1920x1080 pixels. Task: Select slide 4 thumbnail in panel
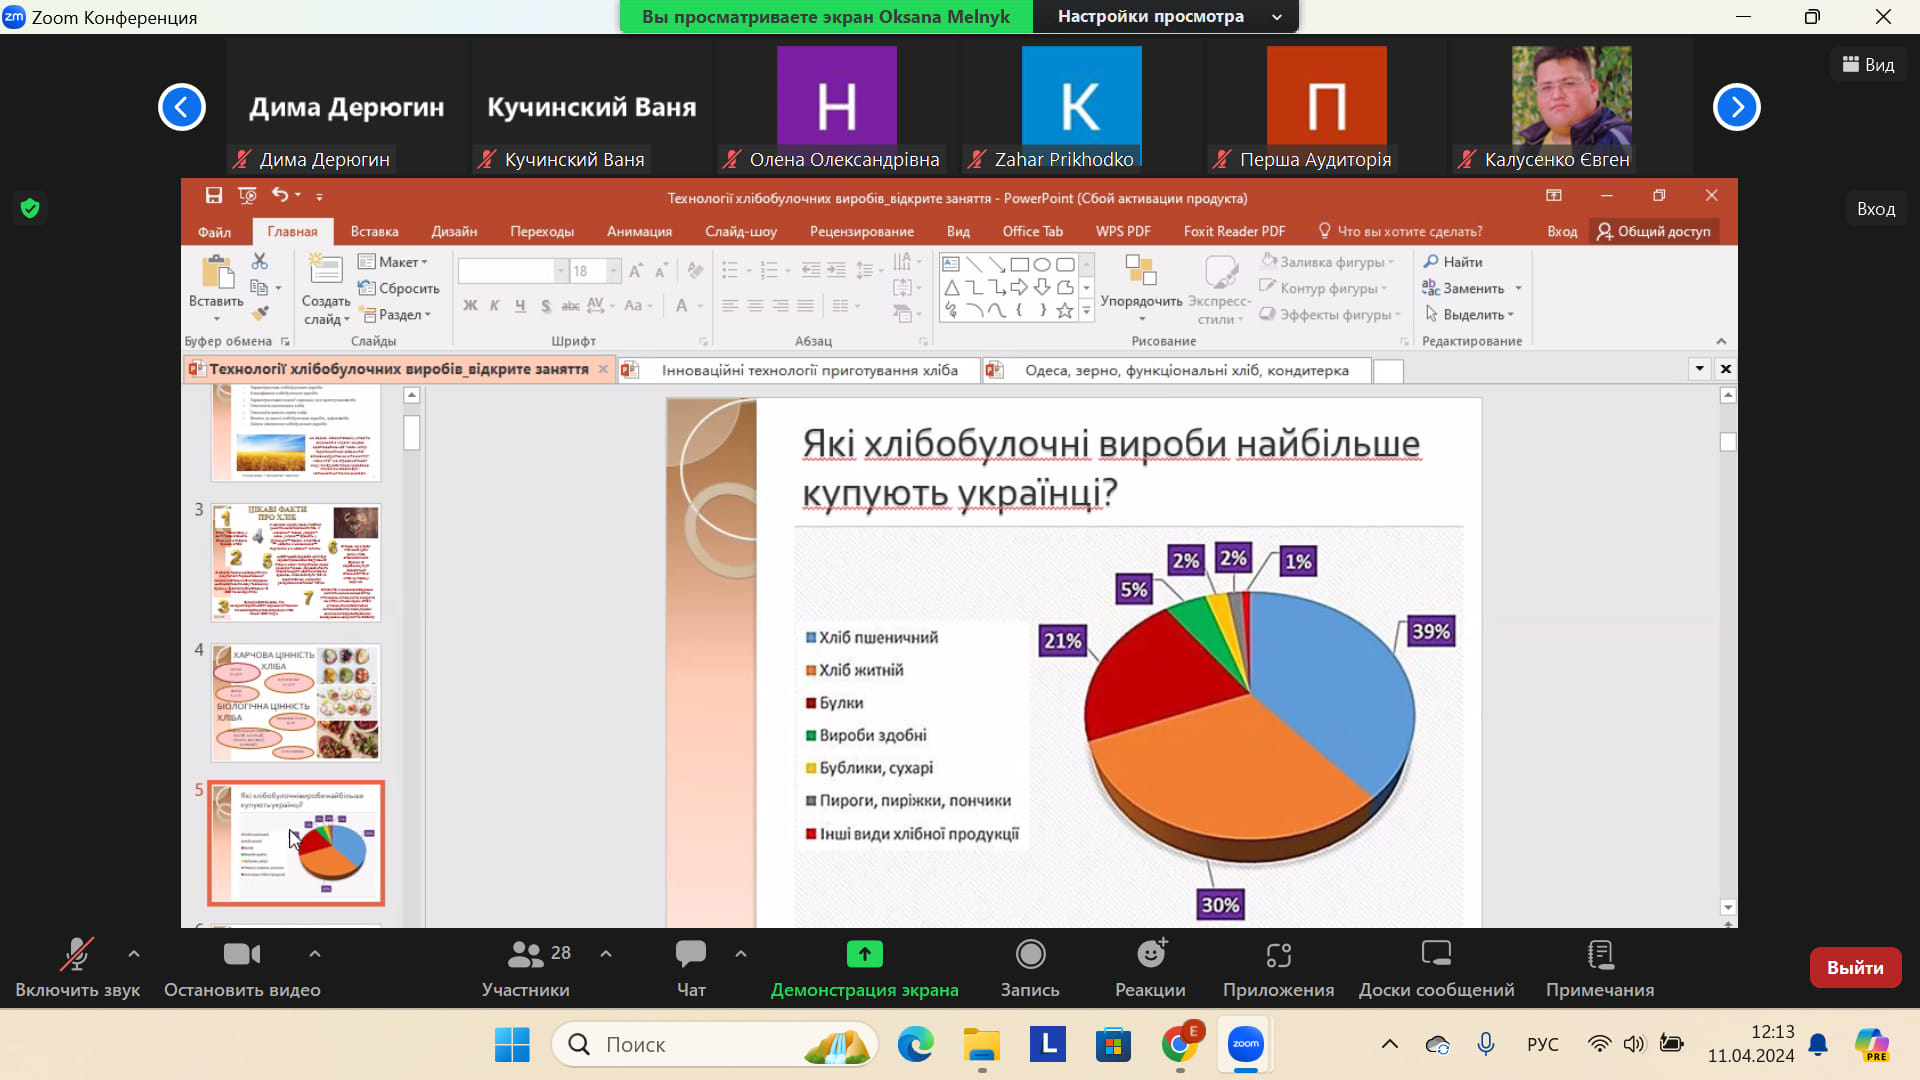pyautogui.click(x=296, y=702)
